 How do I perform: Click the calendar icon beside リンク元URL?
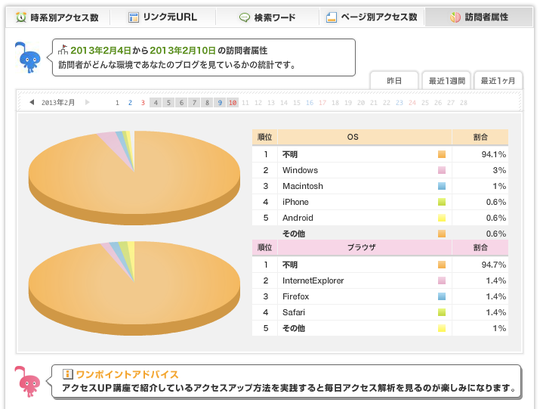(x=133, y=17)
